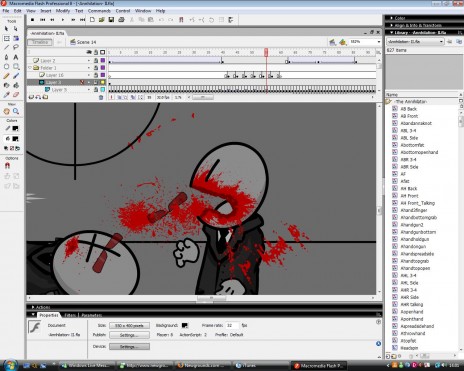This screenshot has height=371, width=464.
Task: Toggle lock on Layer 16
Action: [96, 75]
